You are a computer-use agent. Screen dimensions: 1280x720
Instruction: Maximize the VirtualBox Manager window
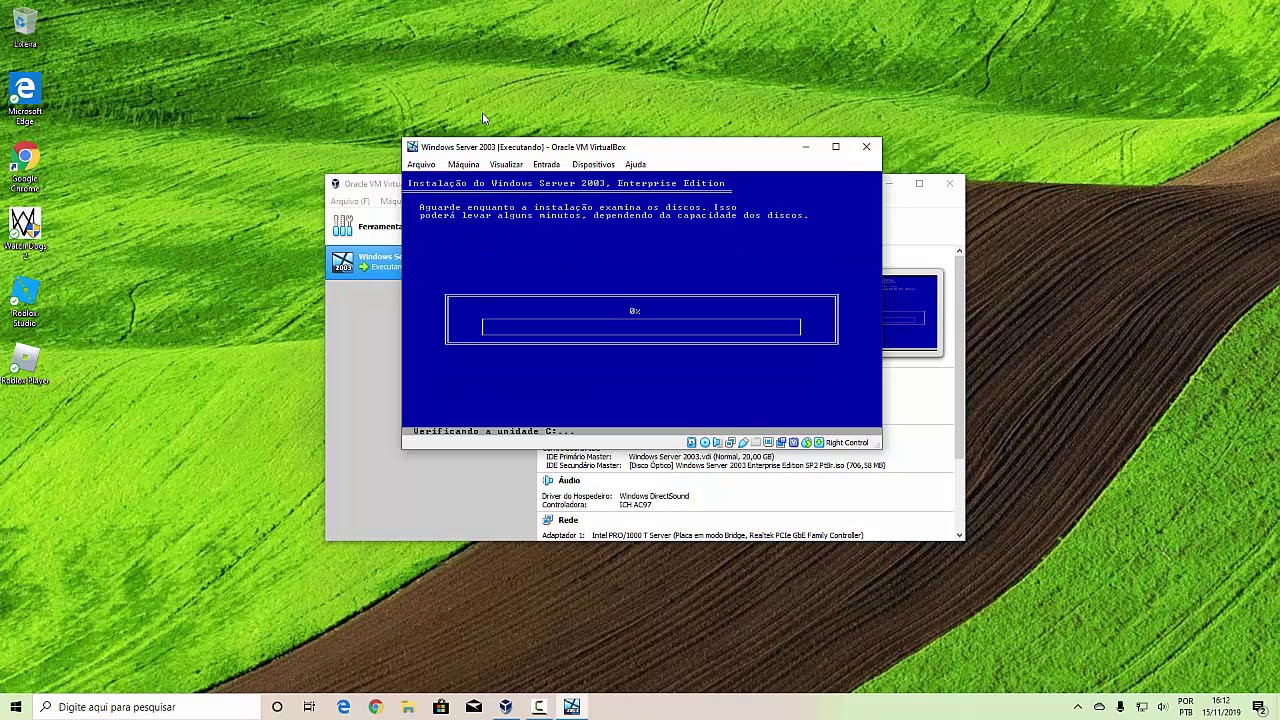click(x=919, y=183)
